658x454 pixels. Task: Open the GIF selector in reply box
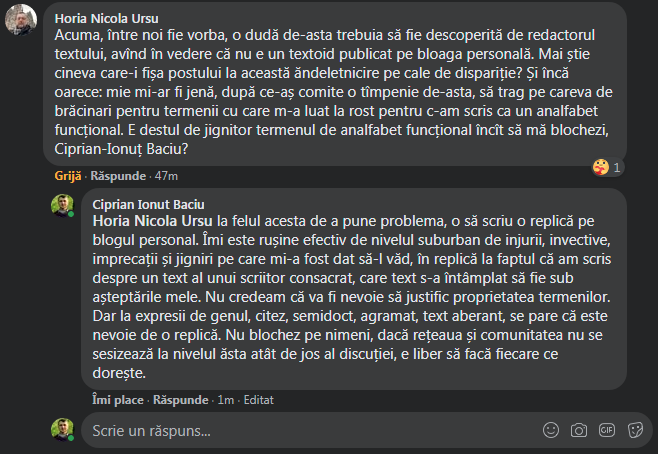[606, 430]
